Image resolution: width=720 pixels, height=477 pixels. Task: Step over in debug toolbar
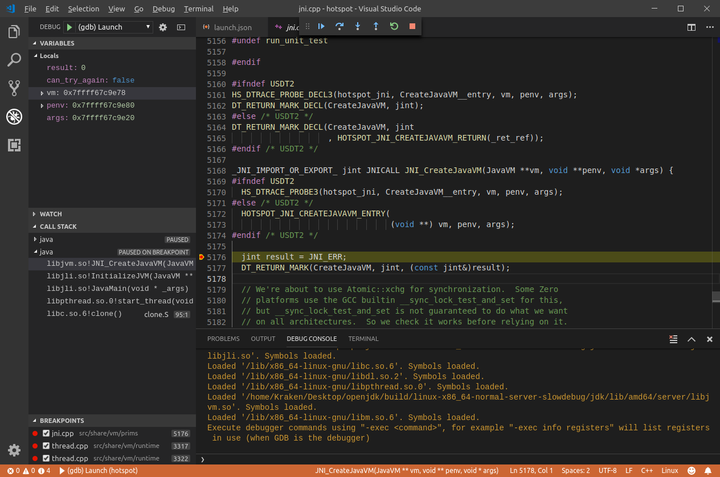(x=339, y=26)
